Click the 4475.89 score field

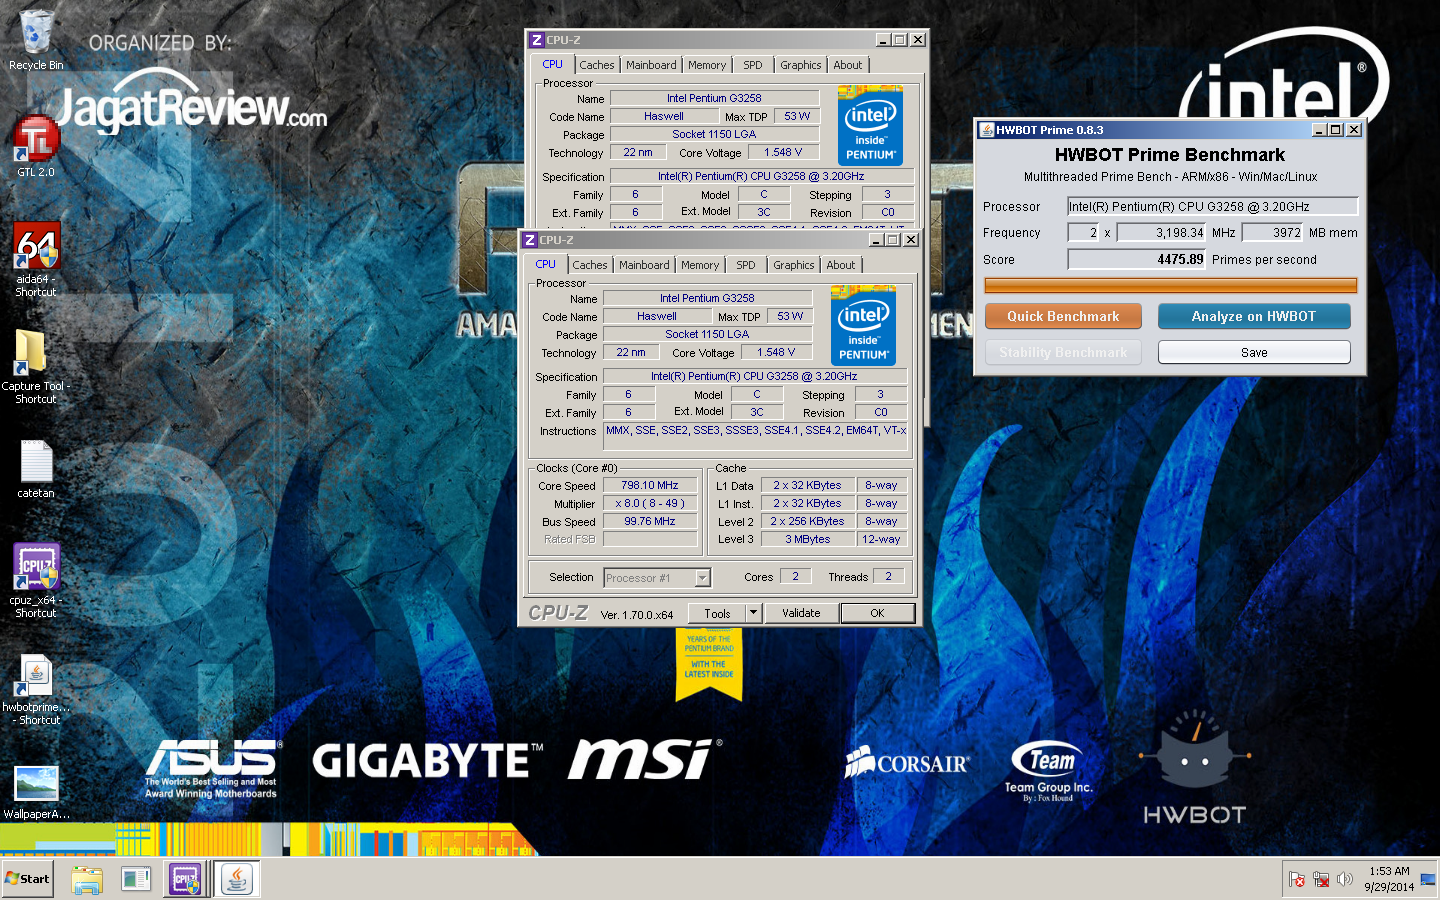(1137, 259)
